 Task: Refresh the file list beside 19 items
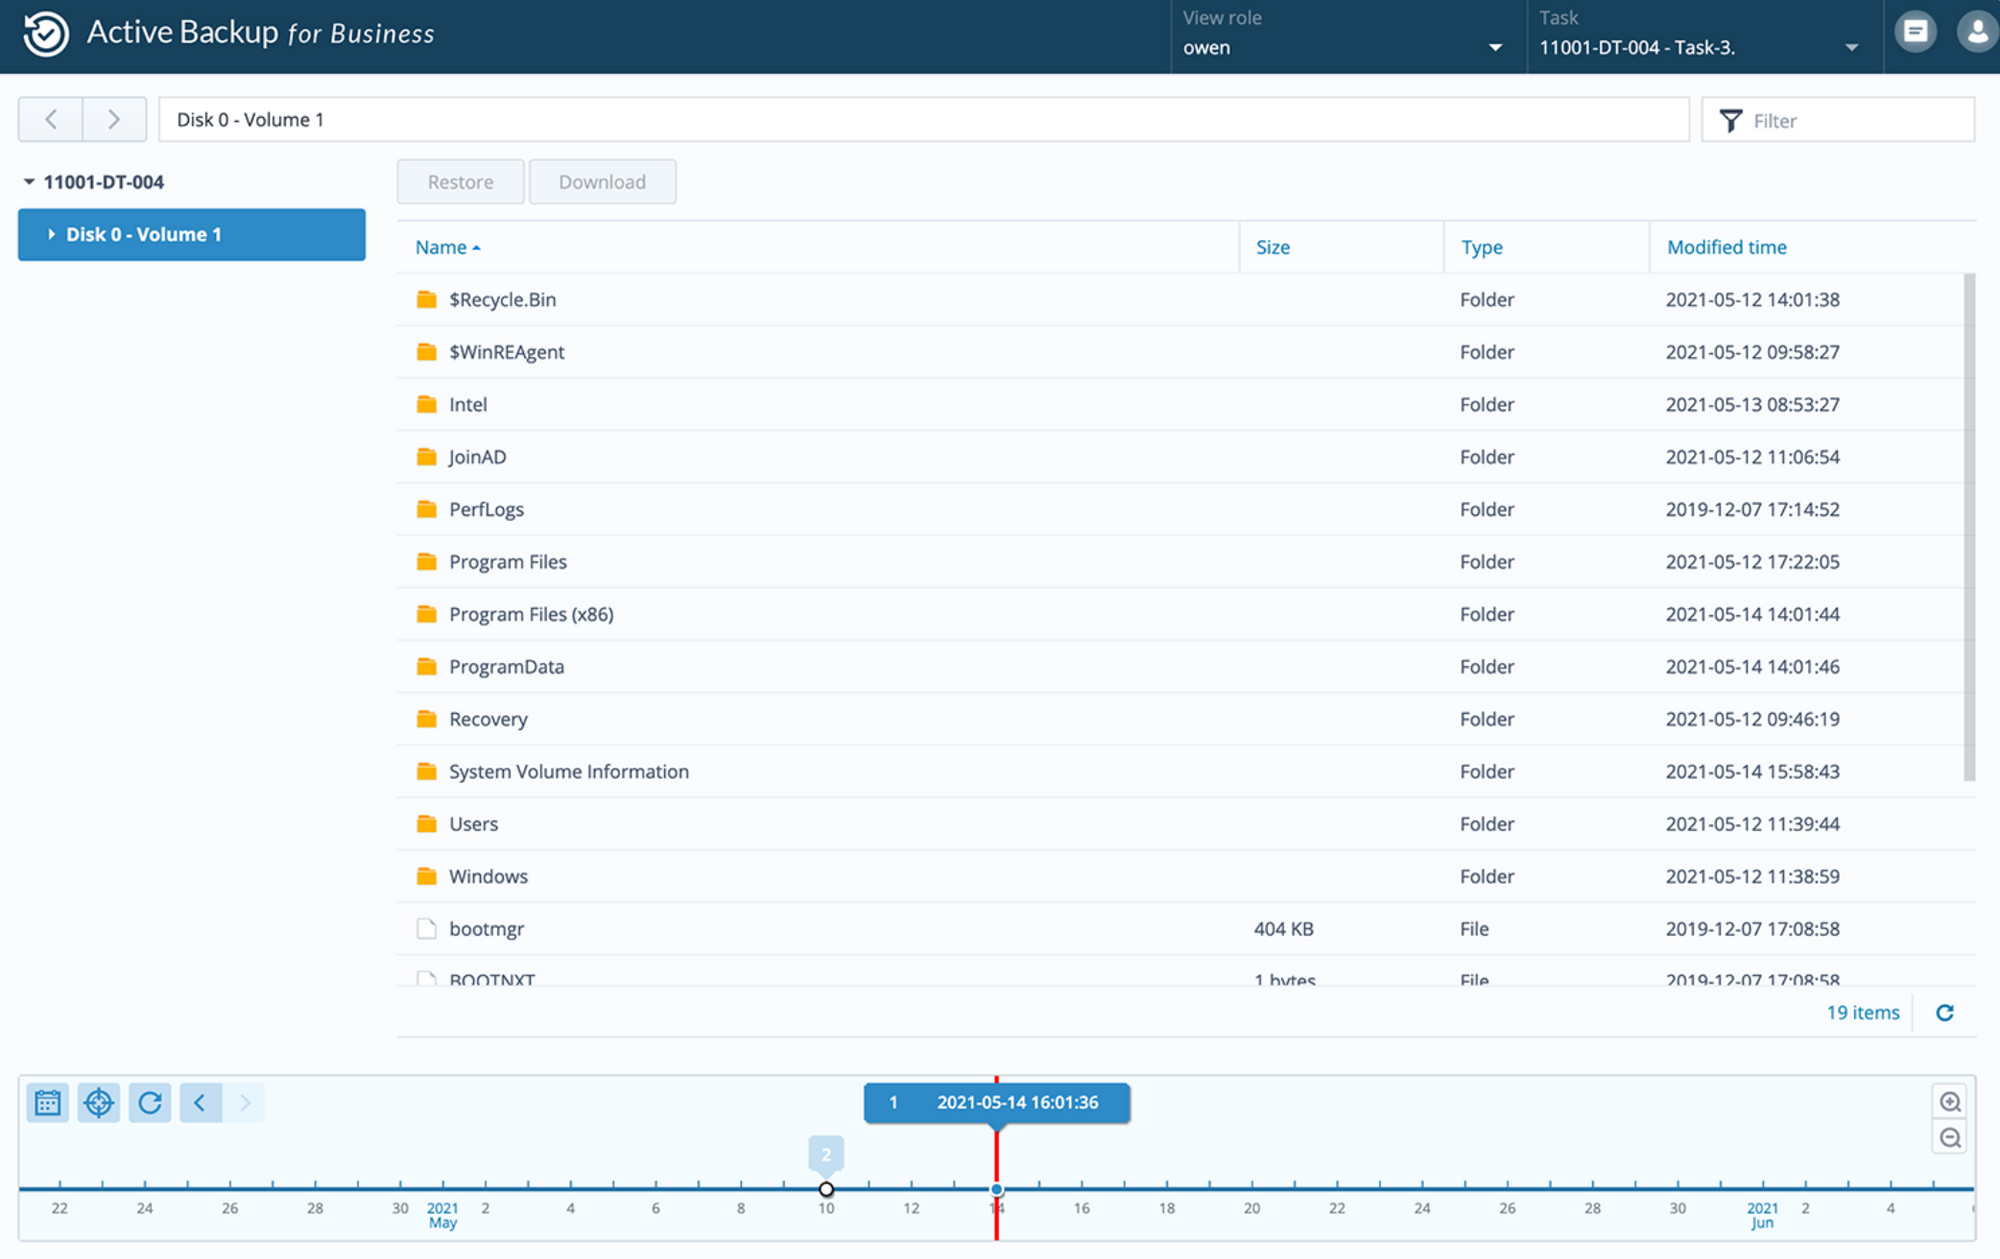[1945, 1013]
